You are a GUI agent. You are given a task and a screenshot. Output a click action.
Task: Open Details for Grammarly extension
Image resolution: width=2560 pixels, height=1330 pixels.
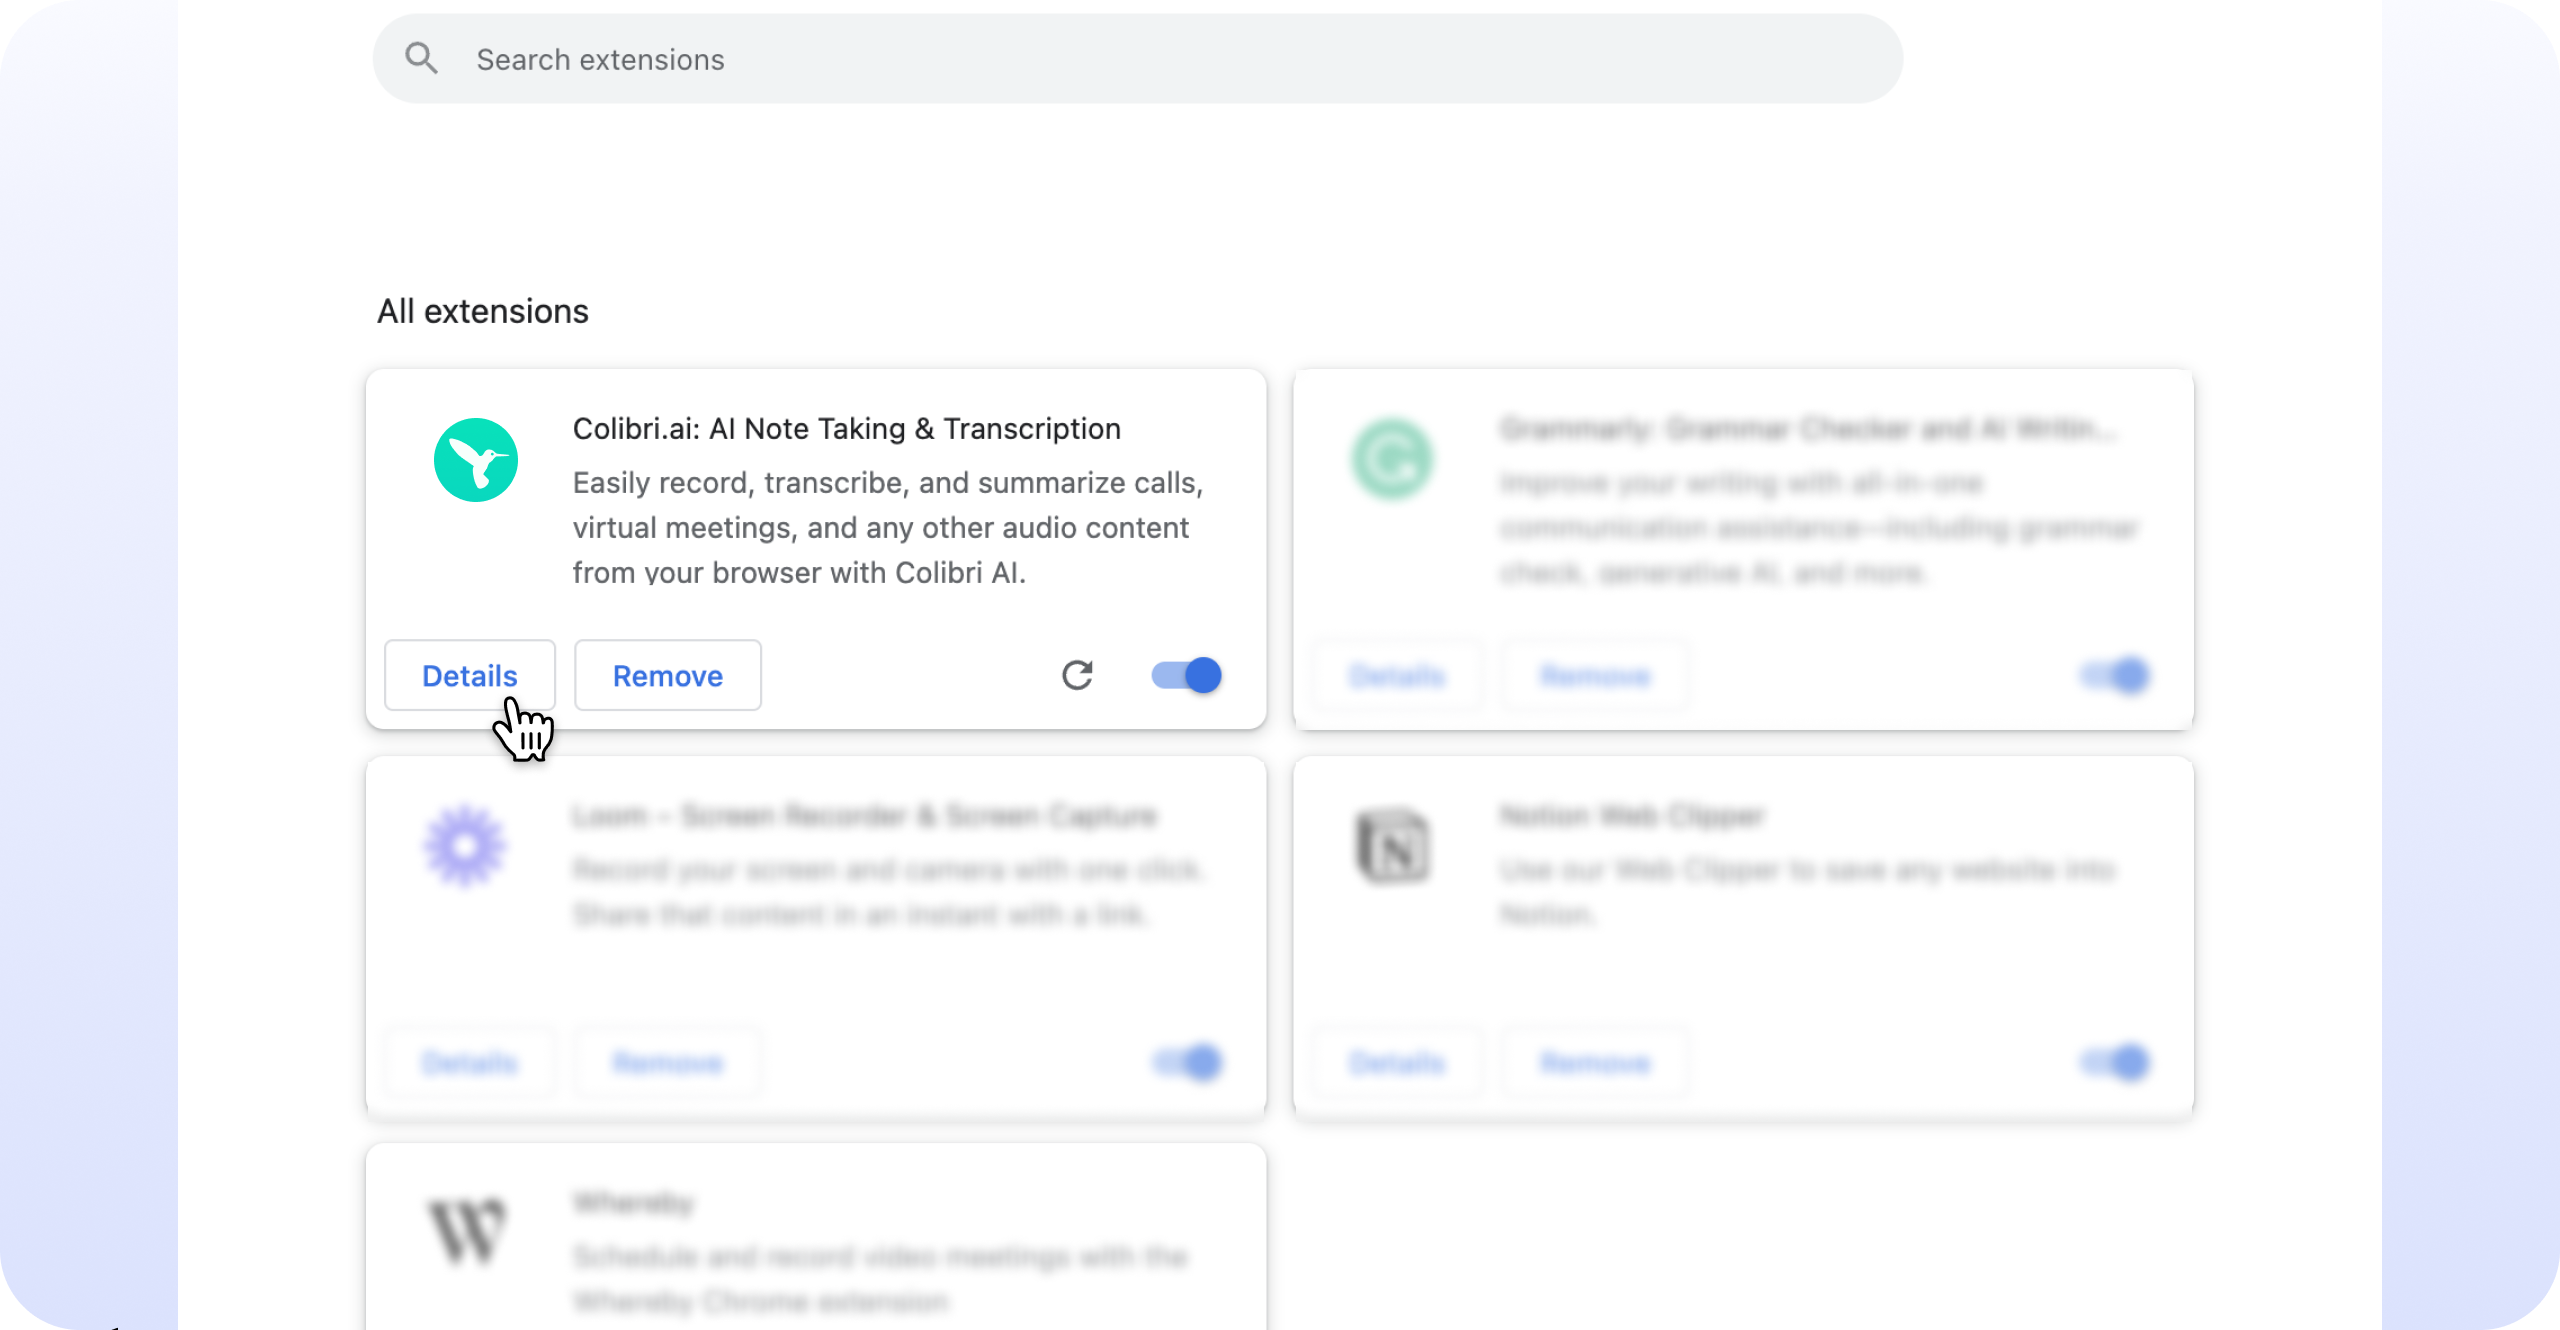(x=1397, y=676)
